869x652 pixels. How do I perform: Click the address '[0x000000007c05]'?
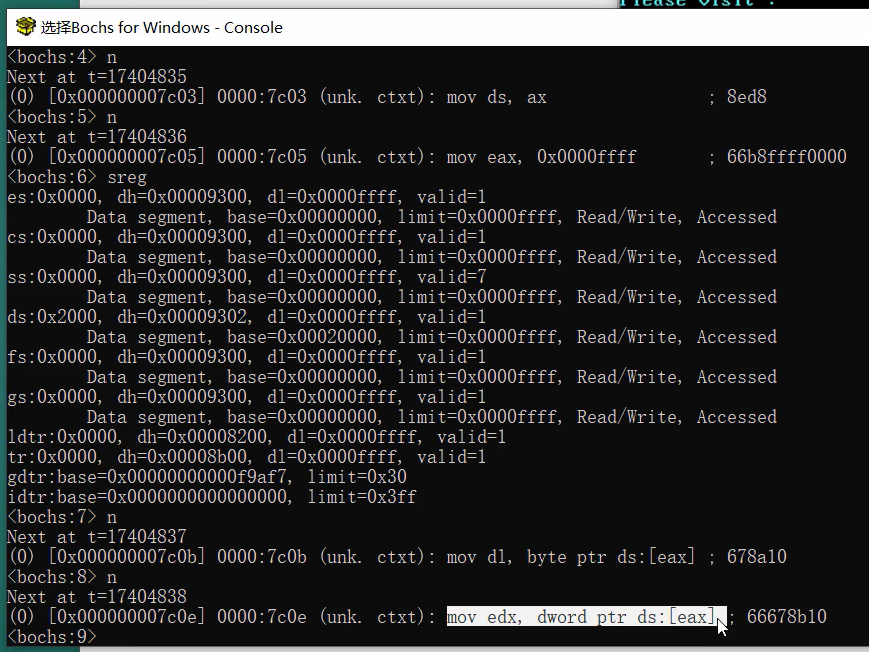click(127, 157)
